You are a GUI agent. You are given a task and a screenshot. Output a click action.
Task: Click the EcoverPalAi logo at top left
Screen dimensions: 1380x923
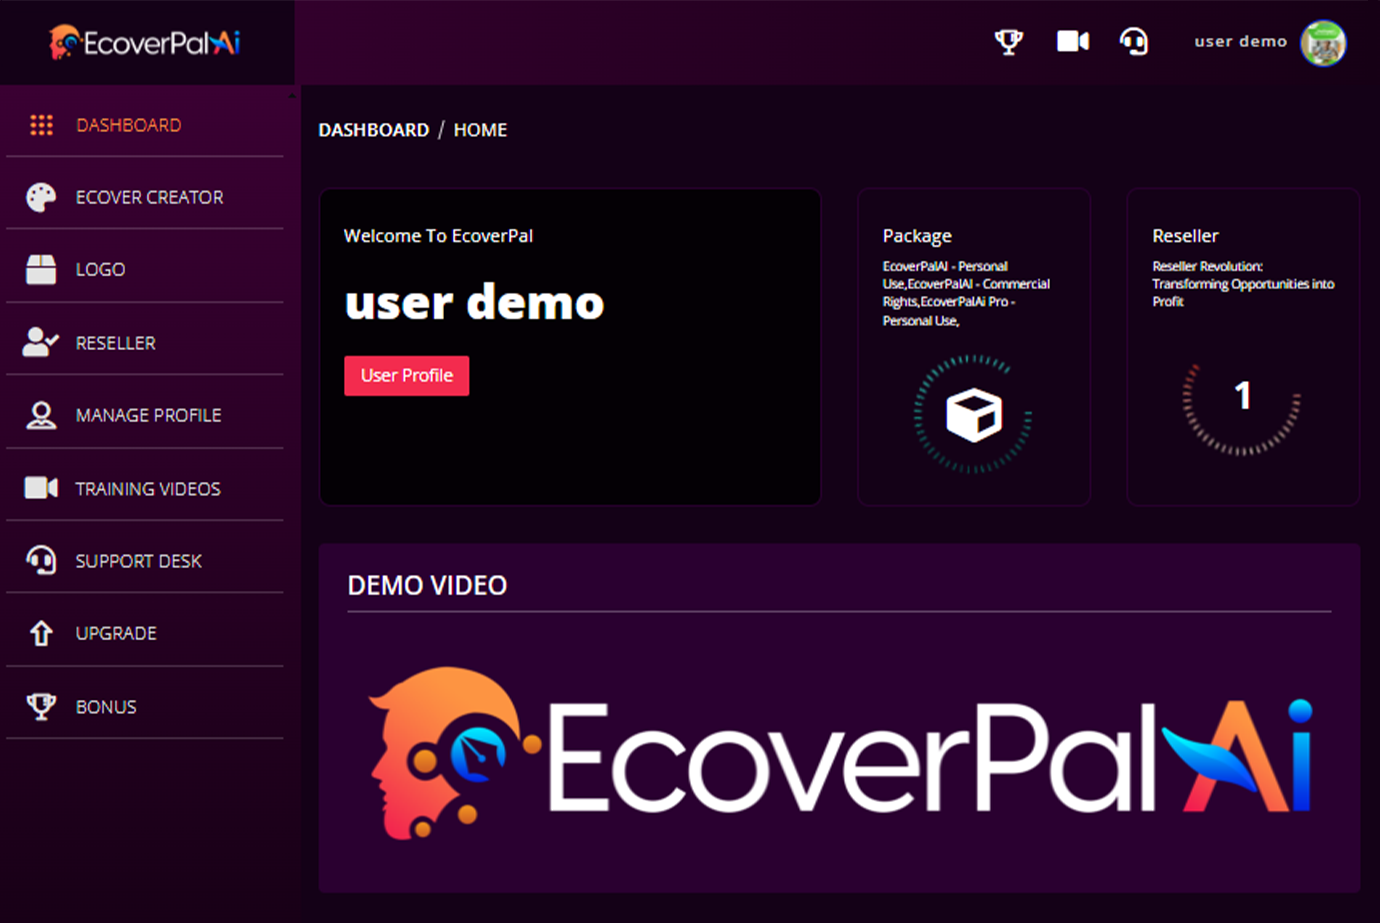146,43
